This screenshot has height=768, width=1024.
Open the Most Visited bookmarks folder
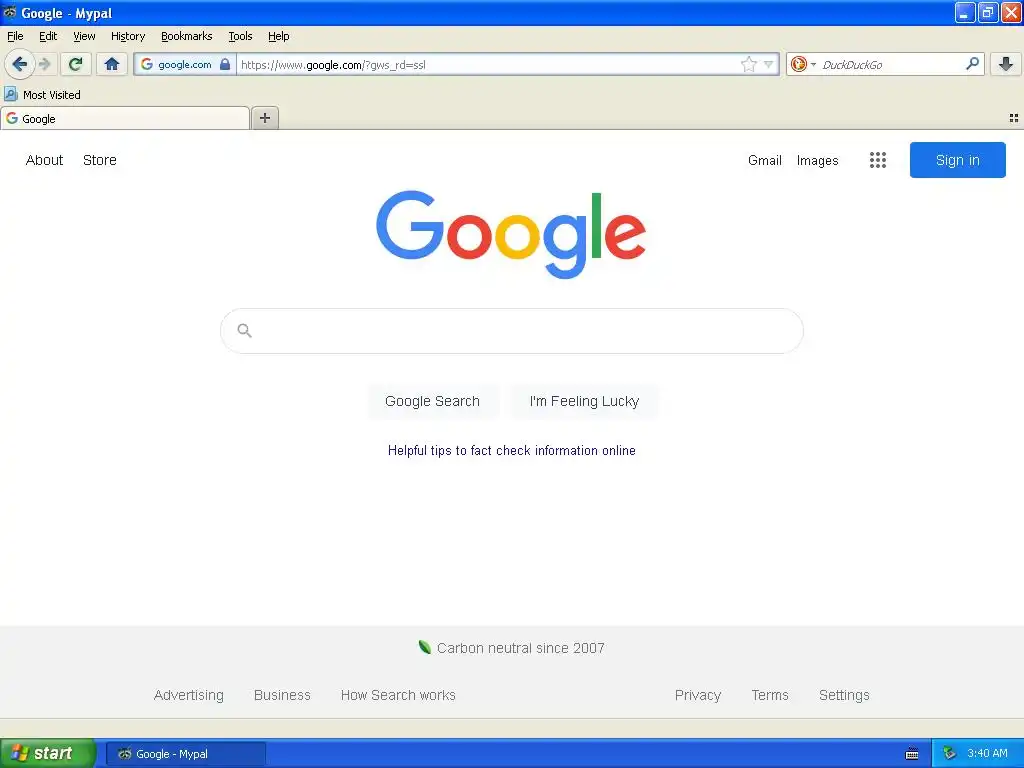(43, 95)
